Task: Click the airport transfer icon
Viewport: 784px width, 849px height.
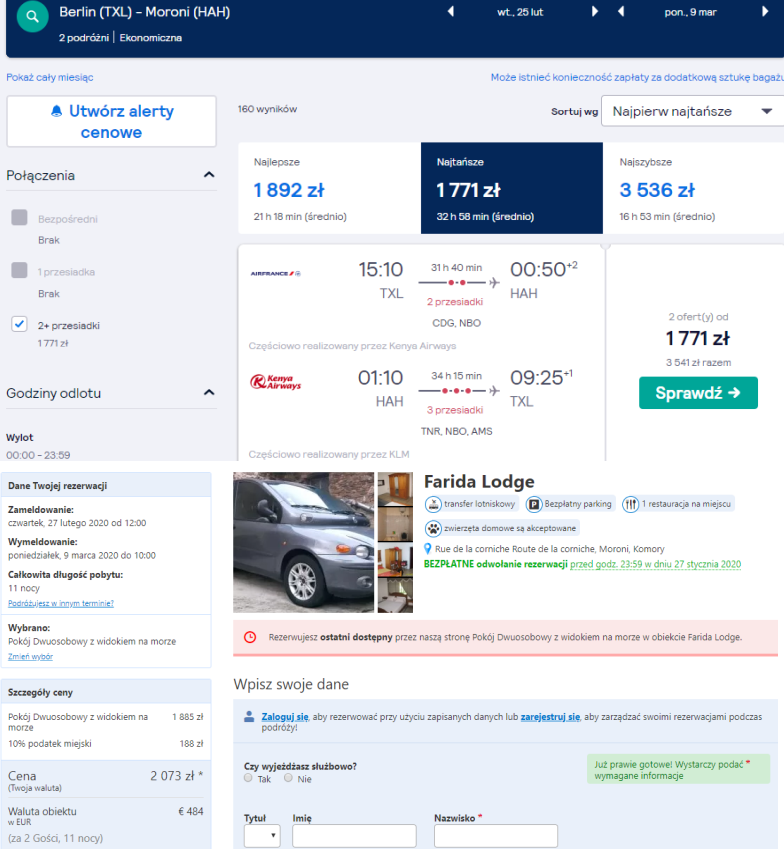Action: click(x=433, y=504)
